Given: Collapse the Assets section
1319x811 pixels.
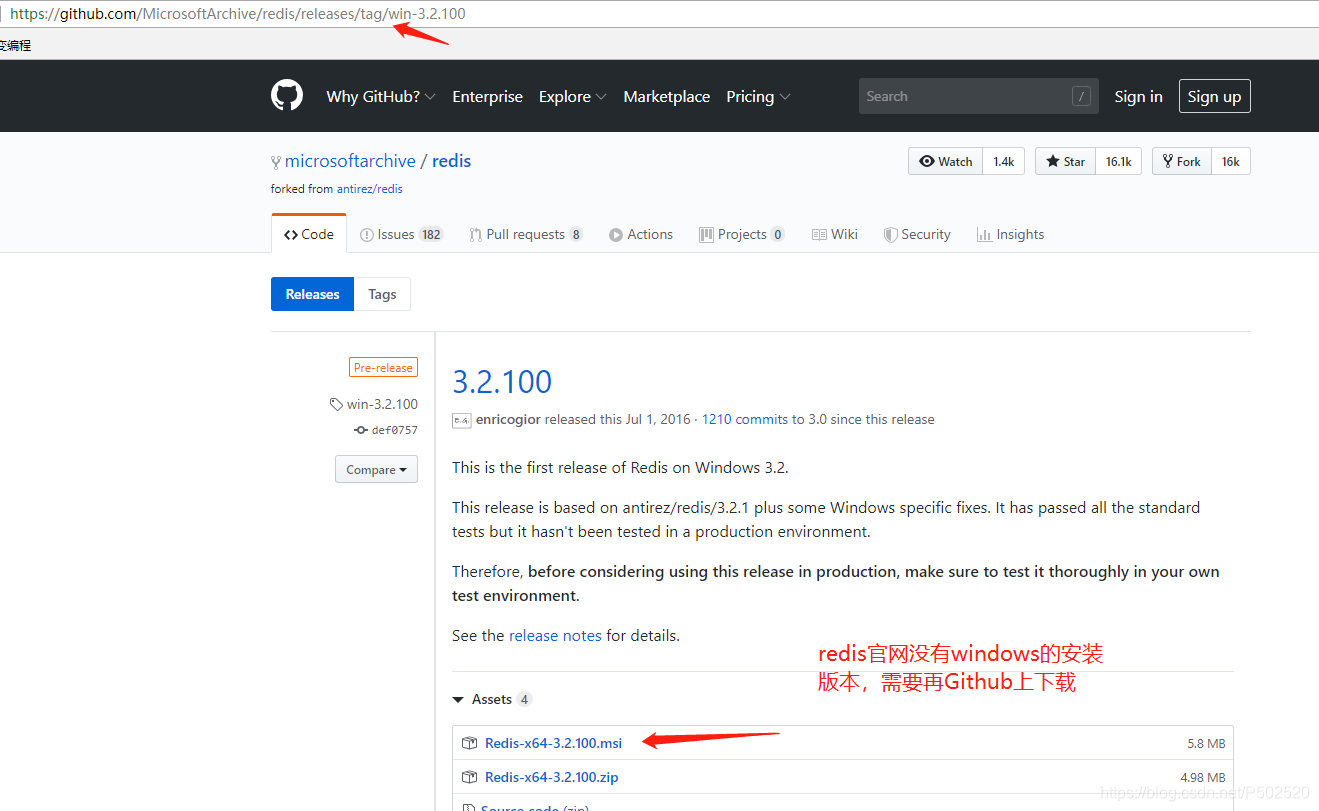Looking at the screenshot, I should (x=492, y=699).
